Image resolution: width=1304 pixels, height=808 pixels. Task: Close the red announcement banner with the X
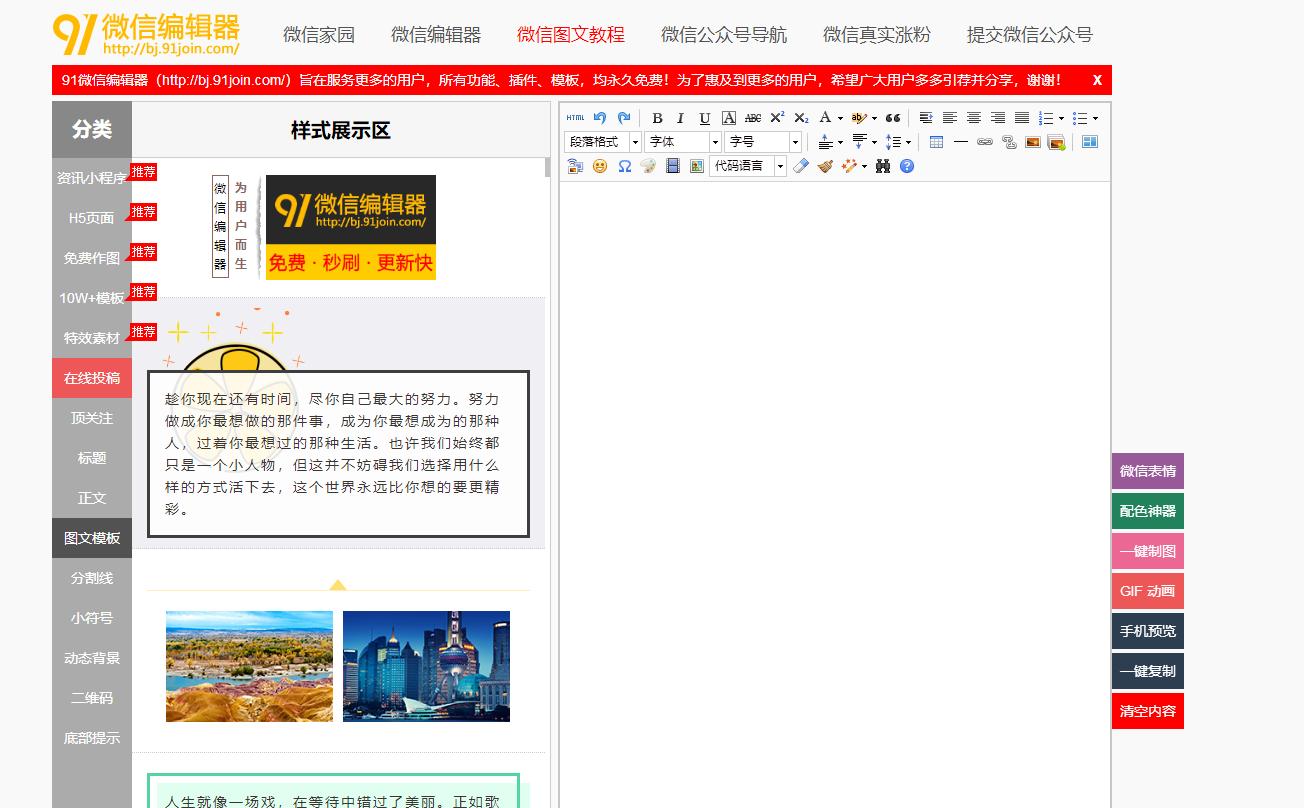click(1097, 80)
